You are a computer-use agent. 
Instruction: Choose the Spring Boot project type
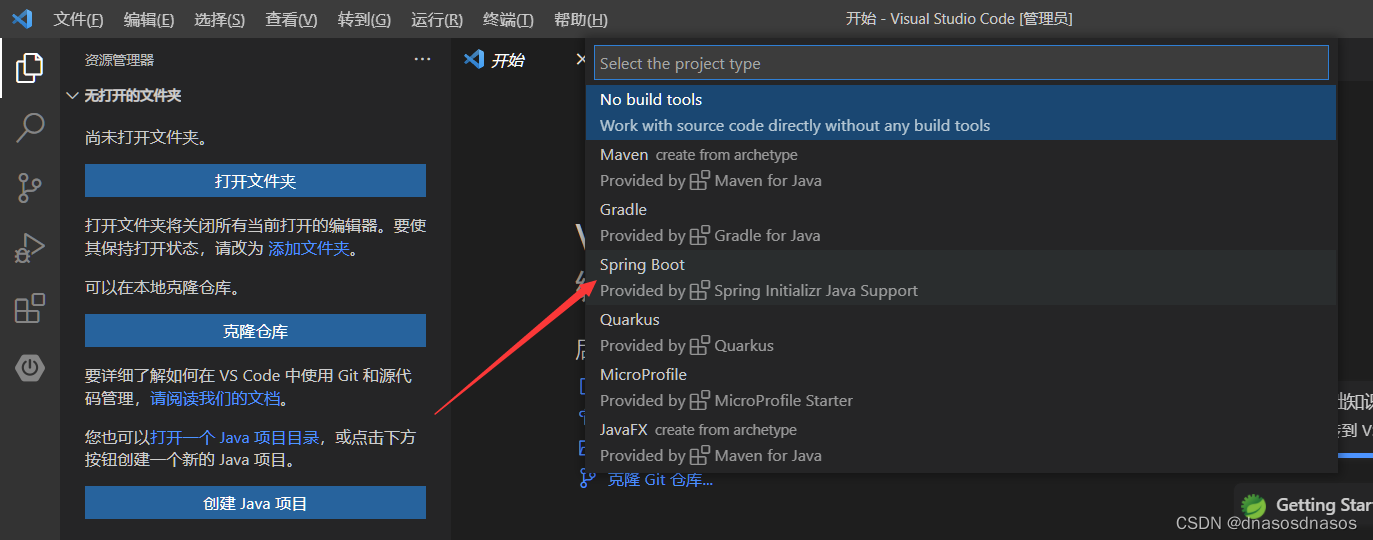961,277
